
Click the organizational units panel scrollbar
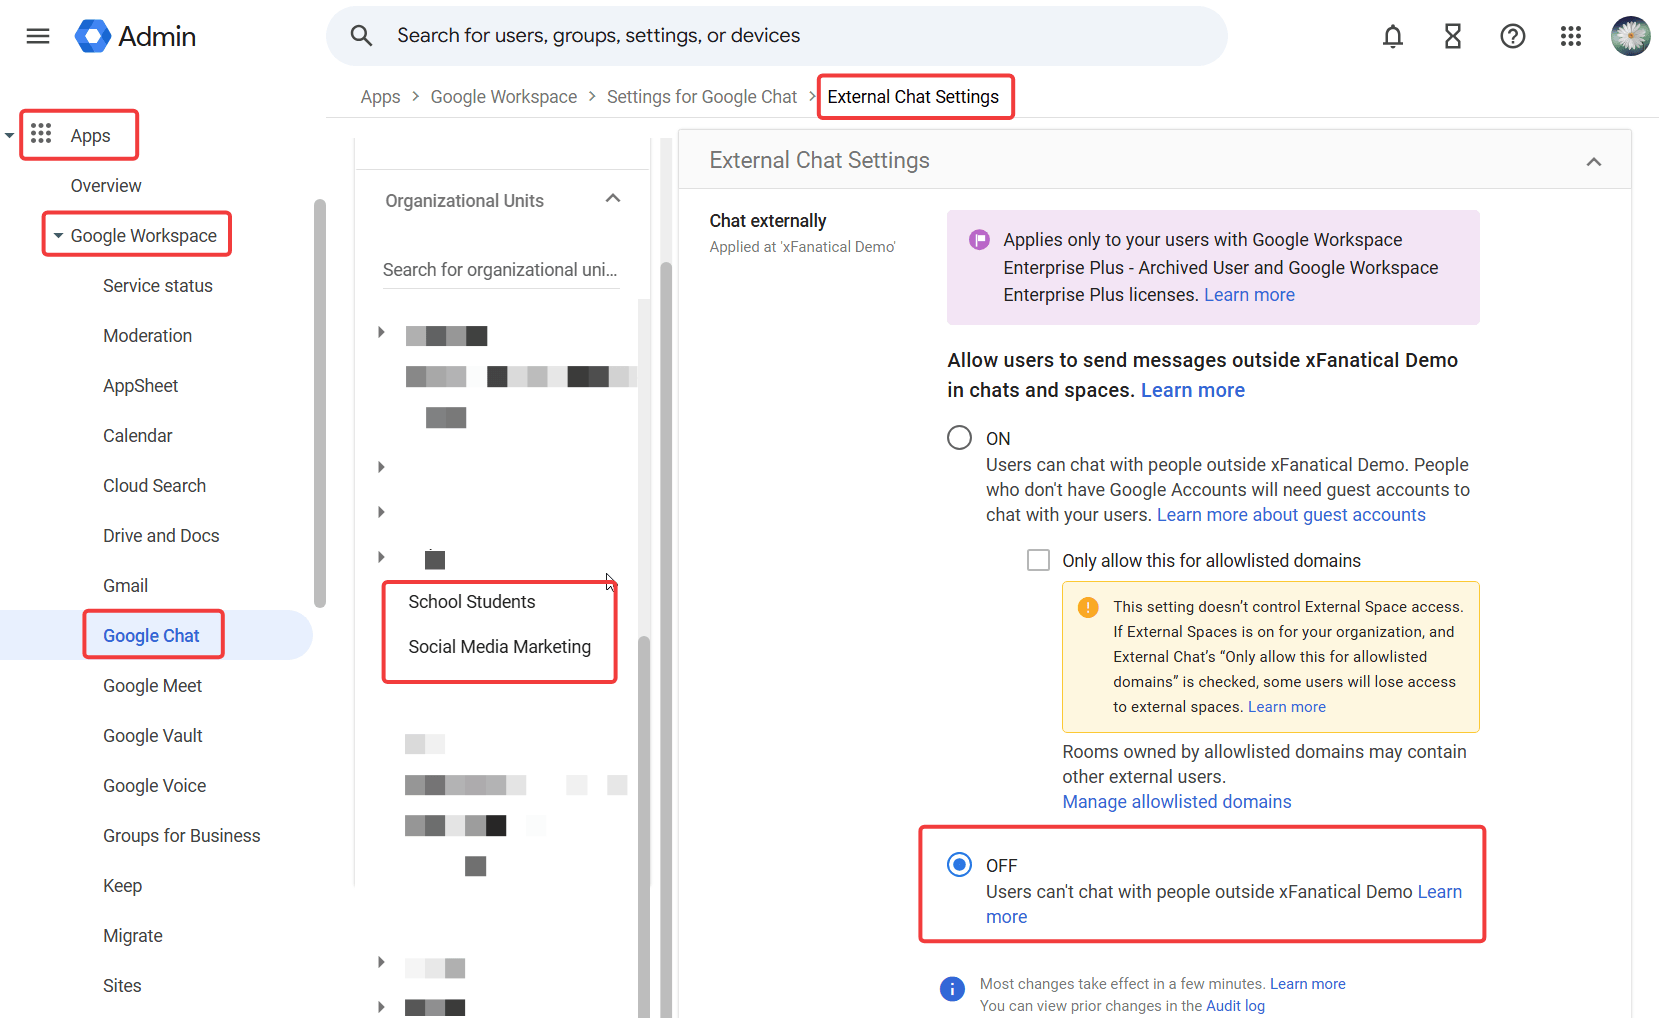tap(644, 825)
